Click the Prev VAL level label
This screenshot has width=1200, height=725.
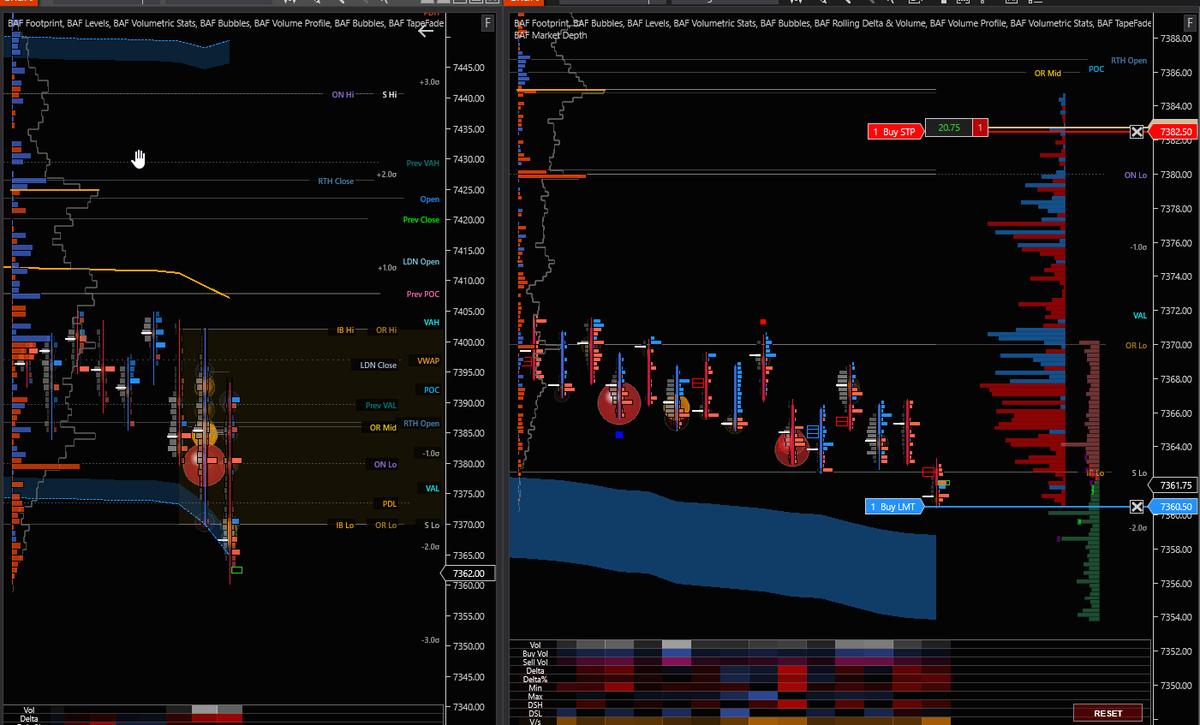coord(379,405)
